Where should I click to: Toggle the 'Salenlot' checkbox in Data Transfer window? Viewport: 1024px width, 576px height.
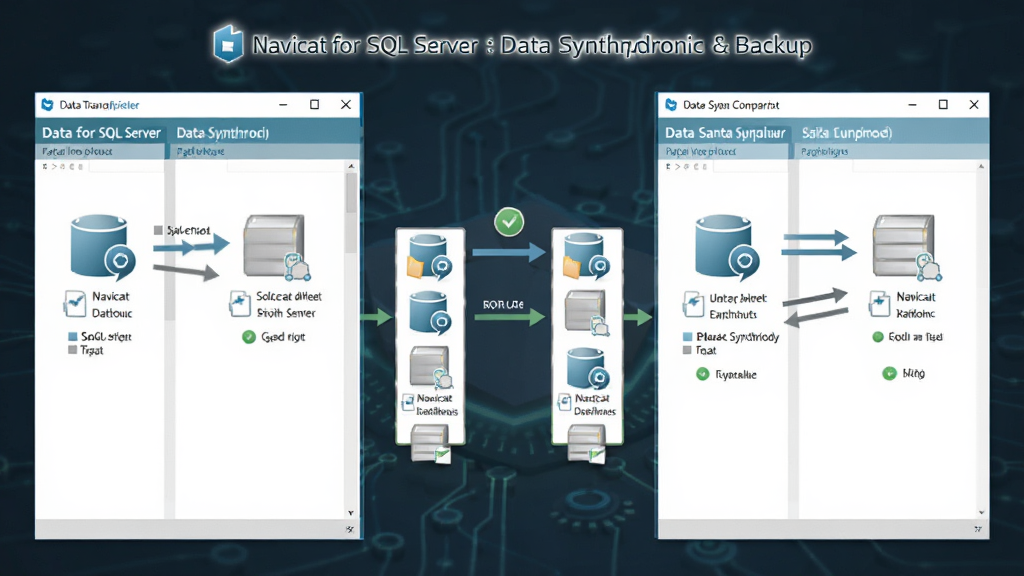[158, 230]
